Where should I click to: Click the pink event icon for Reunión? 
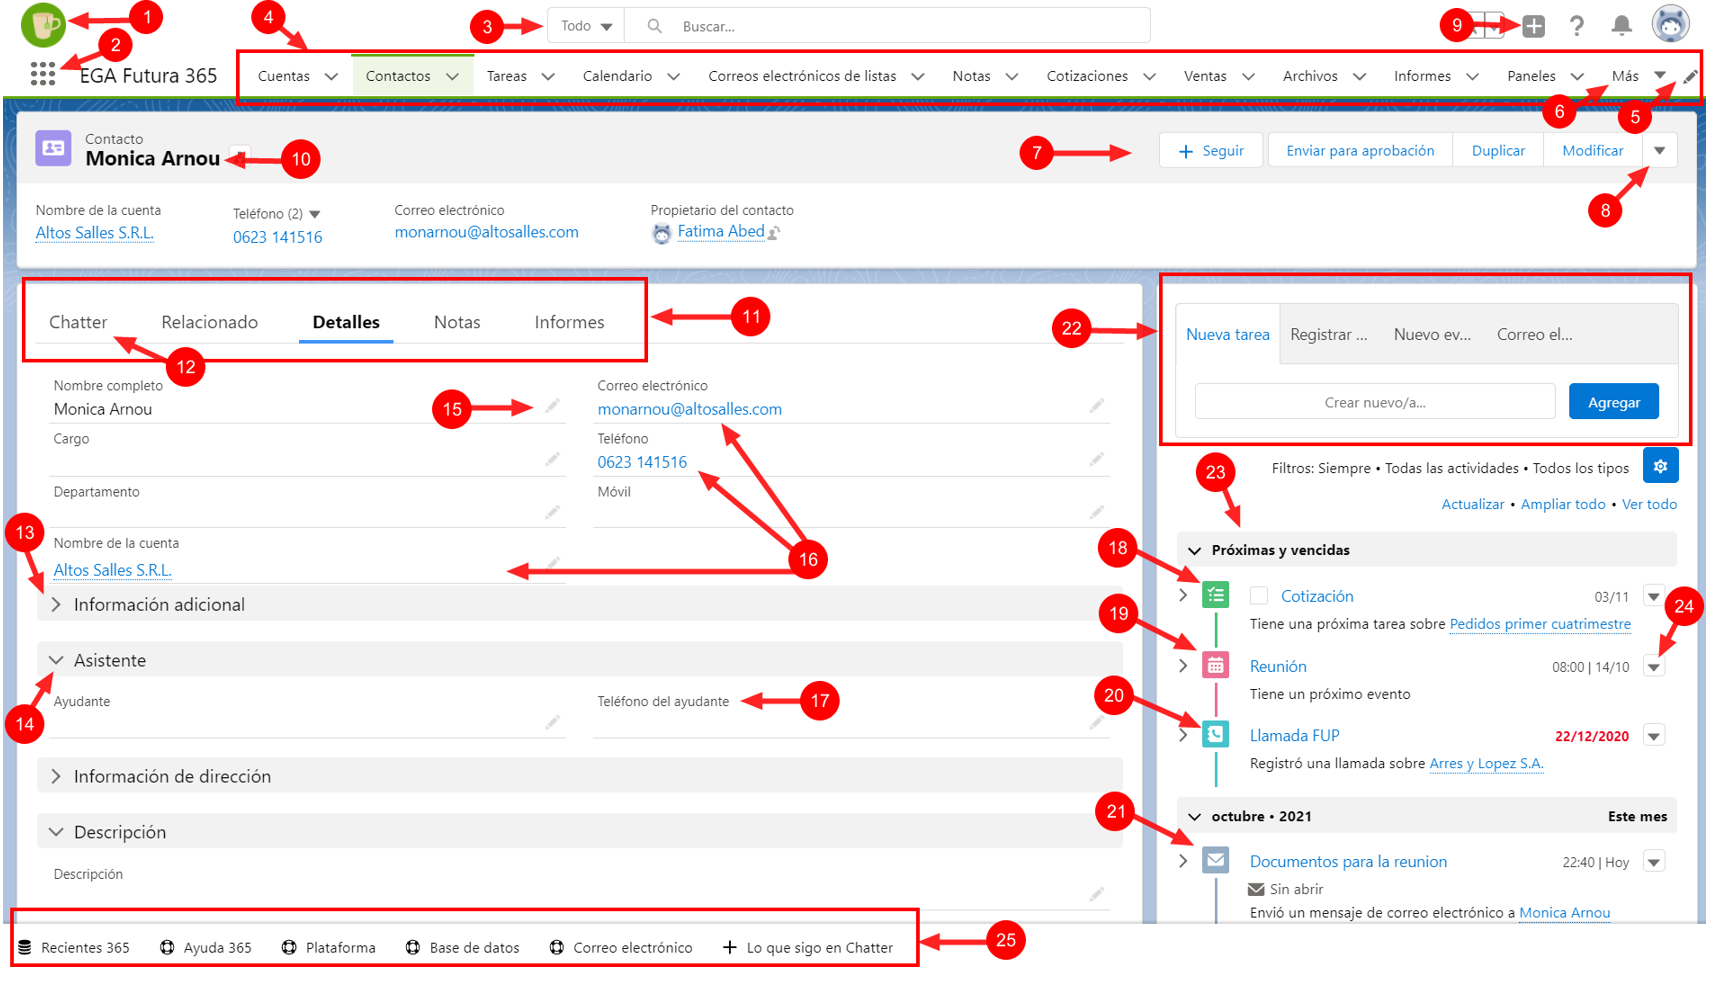pos(1215,665)
